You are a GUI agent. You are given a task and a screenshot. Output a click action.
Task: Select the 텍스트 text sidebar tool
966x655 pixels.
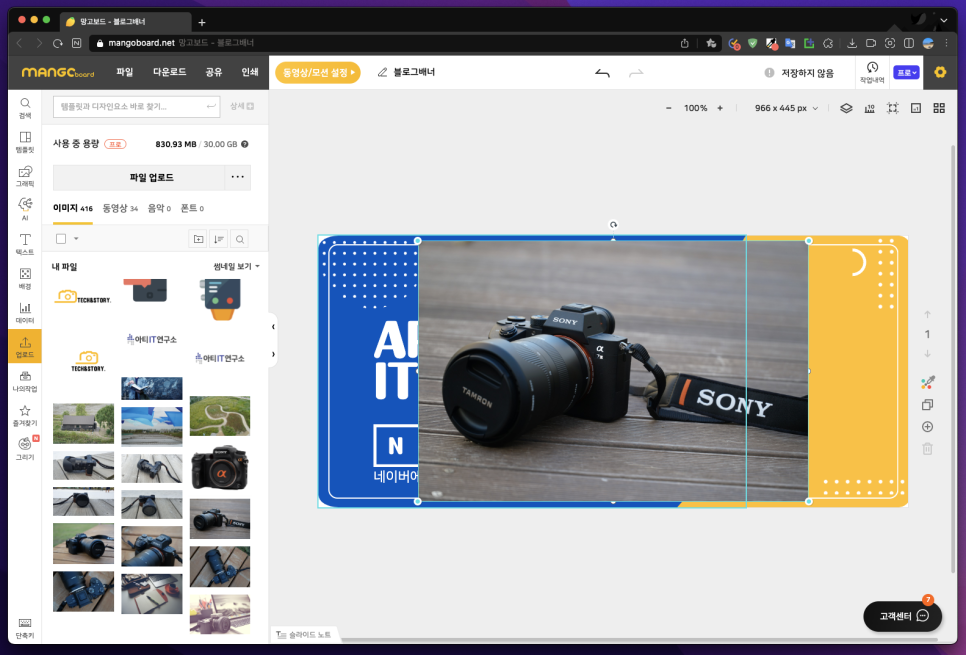coord(25,245)
